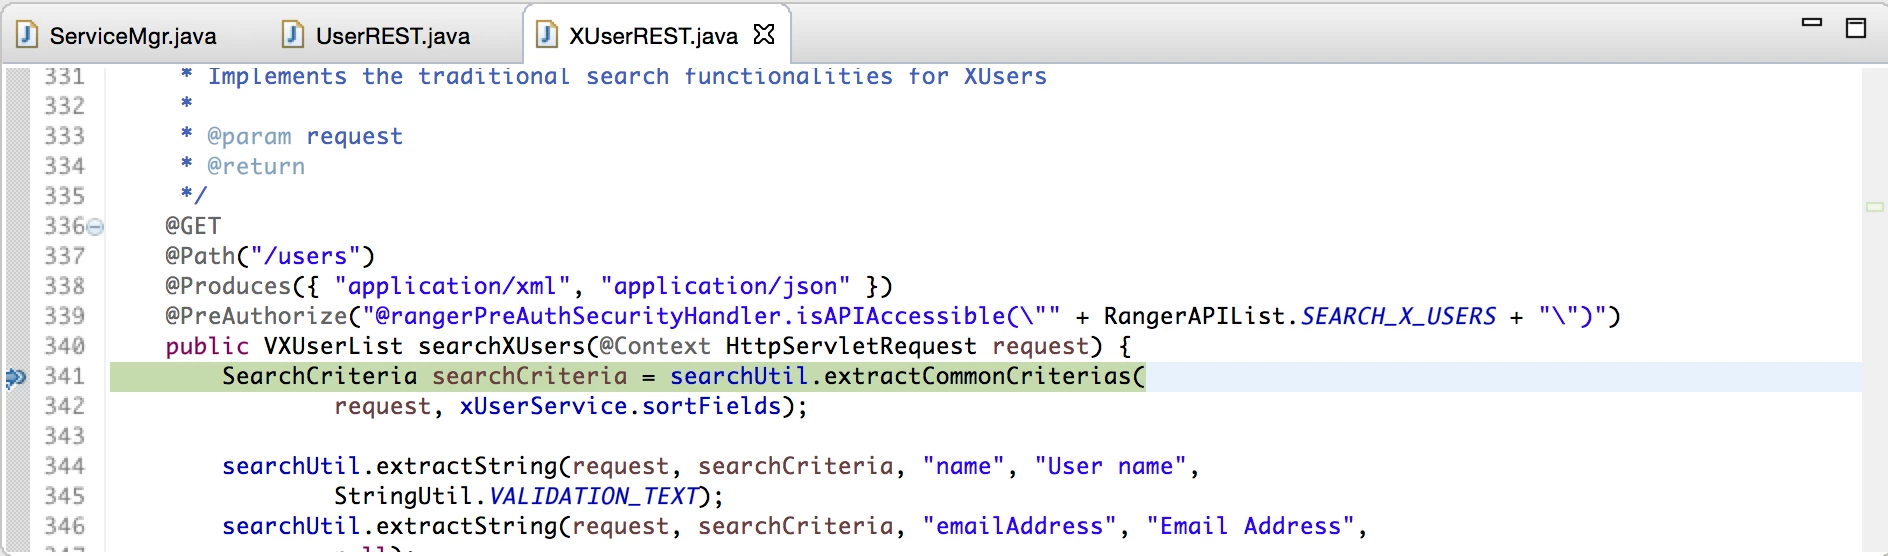Image resolution: width=1888 pixels, height=556 pixels.
Task: Click the Java file icon on ServiceMgr.java tab
Action: coord(27,36)
